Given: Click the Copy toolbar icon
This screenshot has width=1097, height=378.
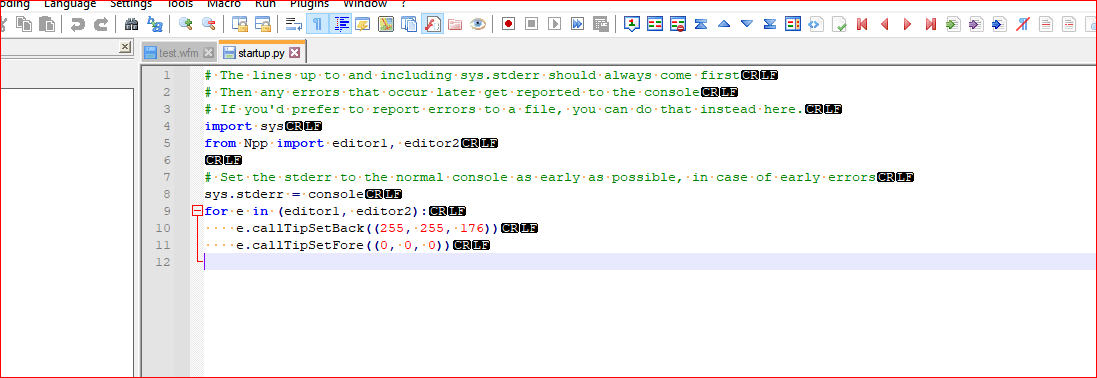Looking at the screenshot, I should 24,24.
